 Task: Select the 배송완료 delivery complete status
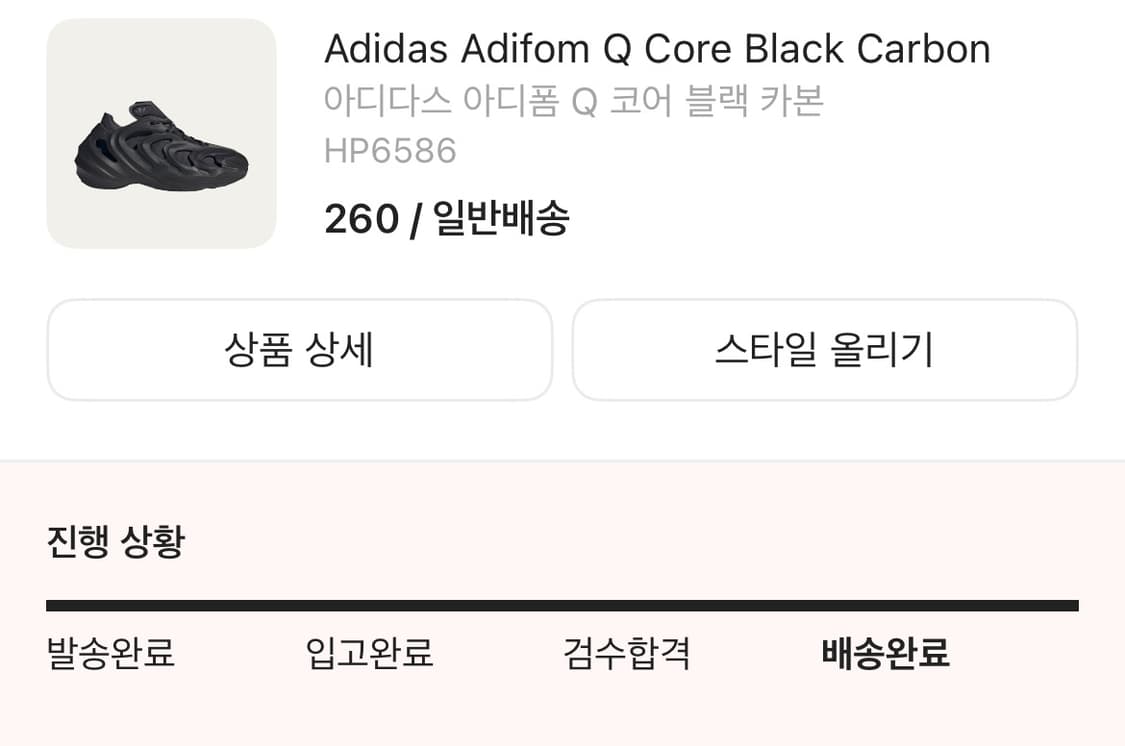point(886,653)
